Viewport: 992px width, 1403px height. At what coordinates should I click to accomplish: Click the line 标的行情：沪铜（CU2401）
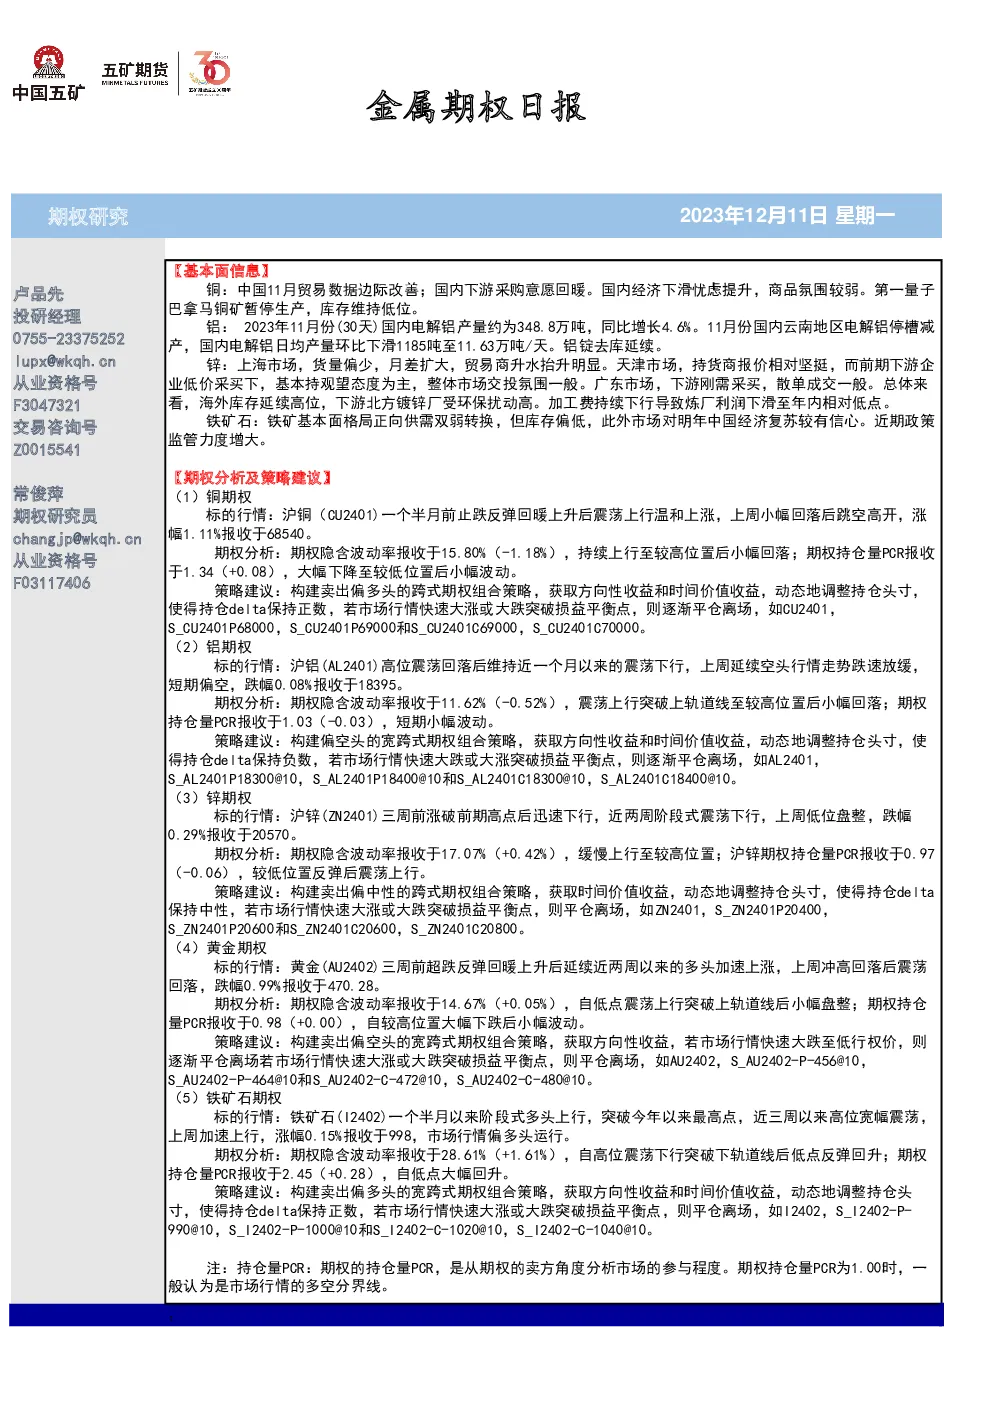coord(548,524)
